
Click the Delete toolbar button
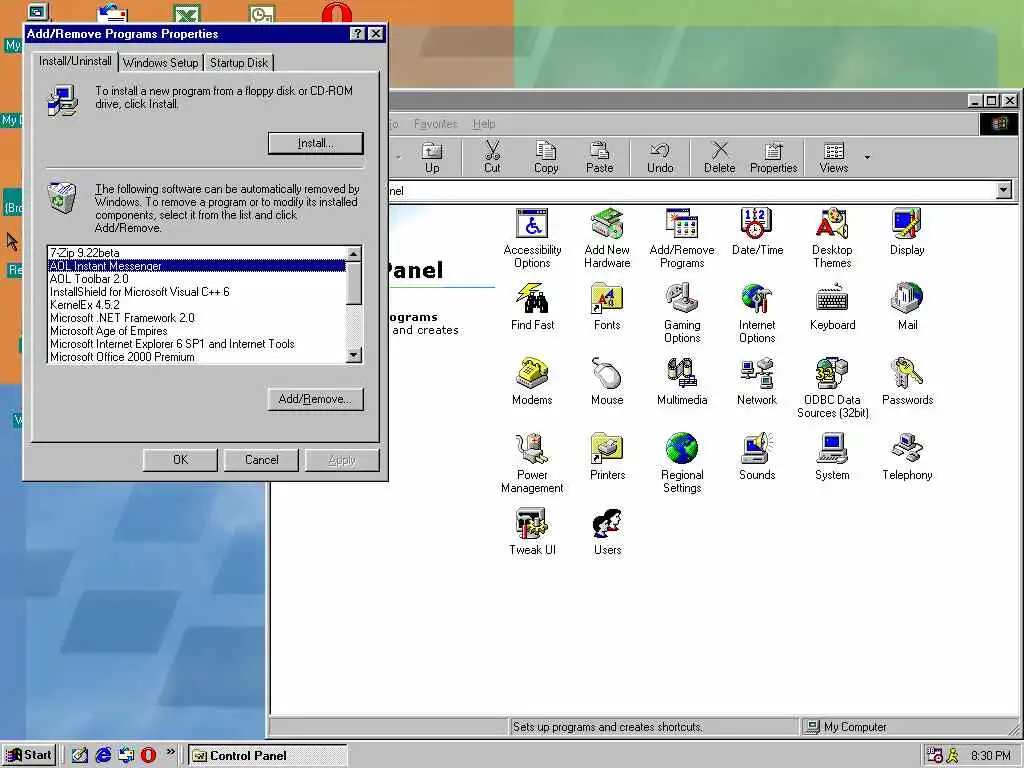click(x=720, y=157)
